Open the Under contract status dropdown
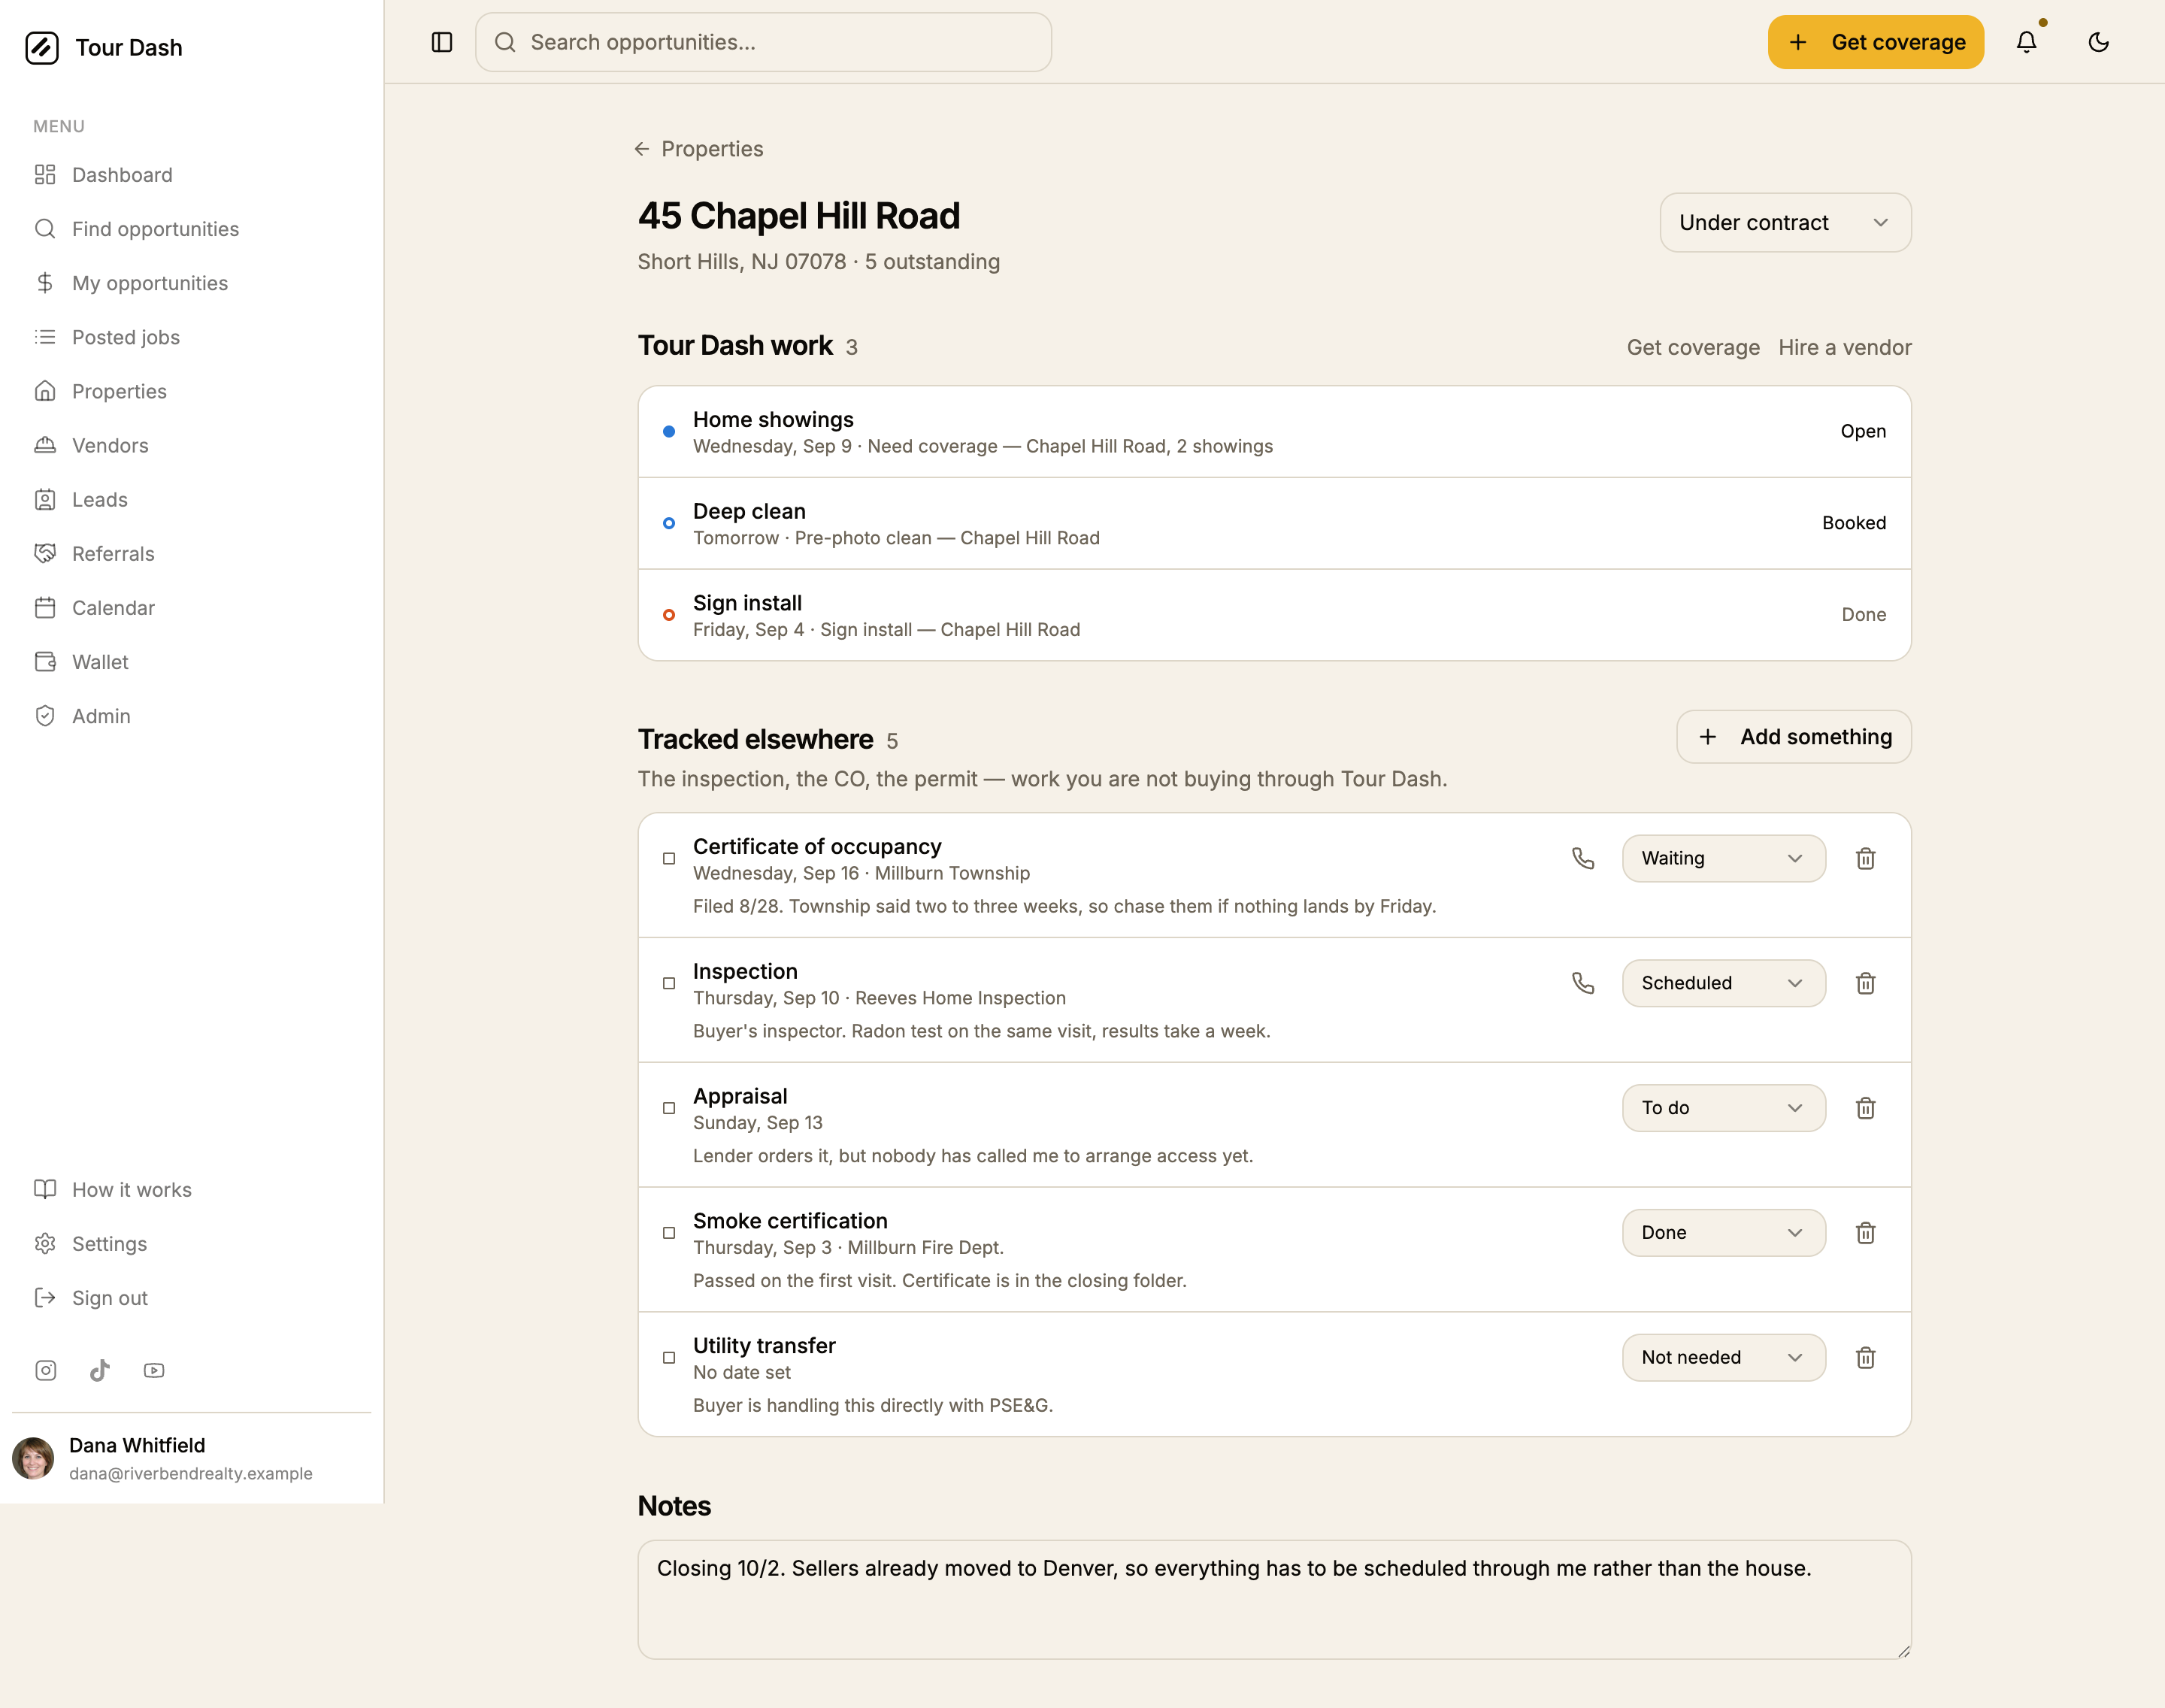Viewport: 2165px width, 1708px height. pos(1785,222)
